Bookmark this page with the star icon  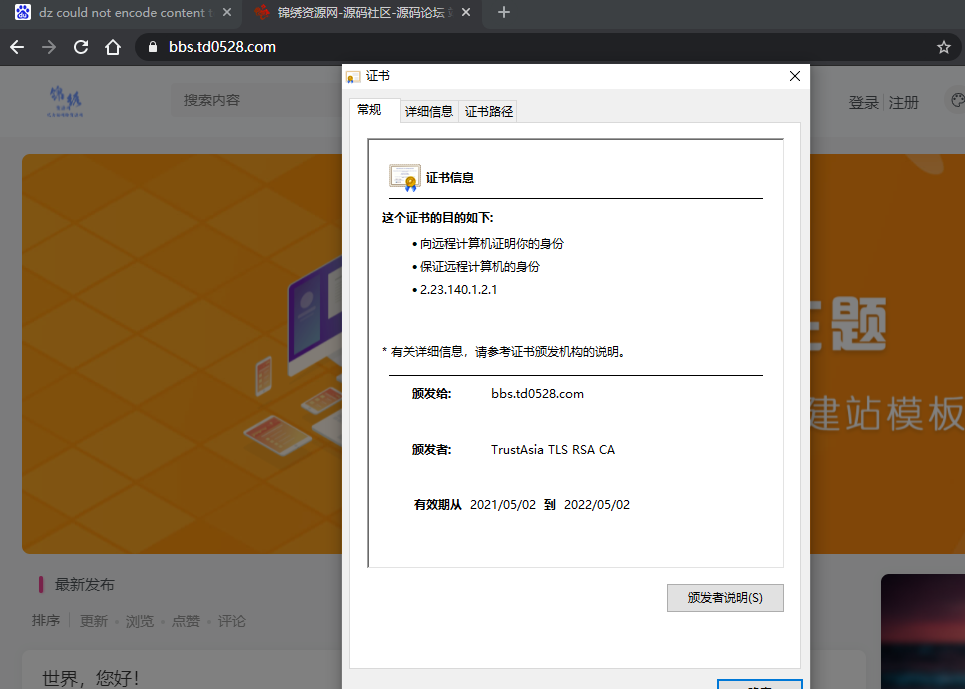pos(943,47)
